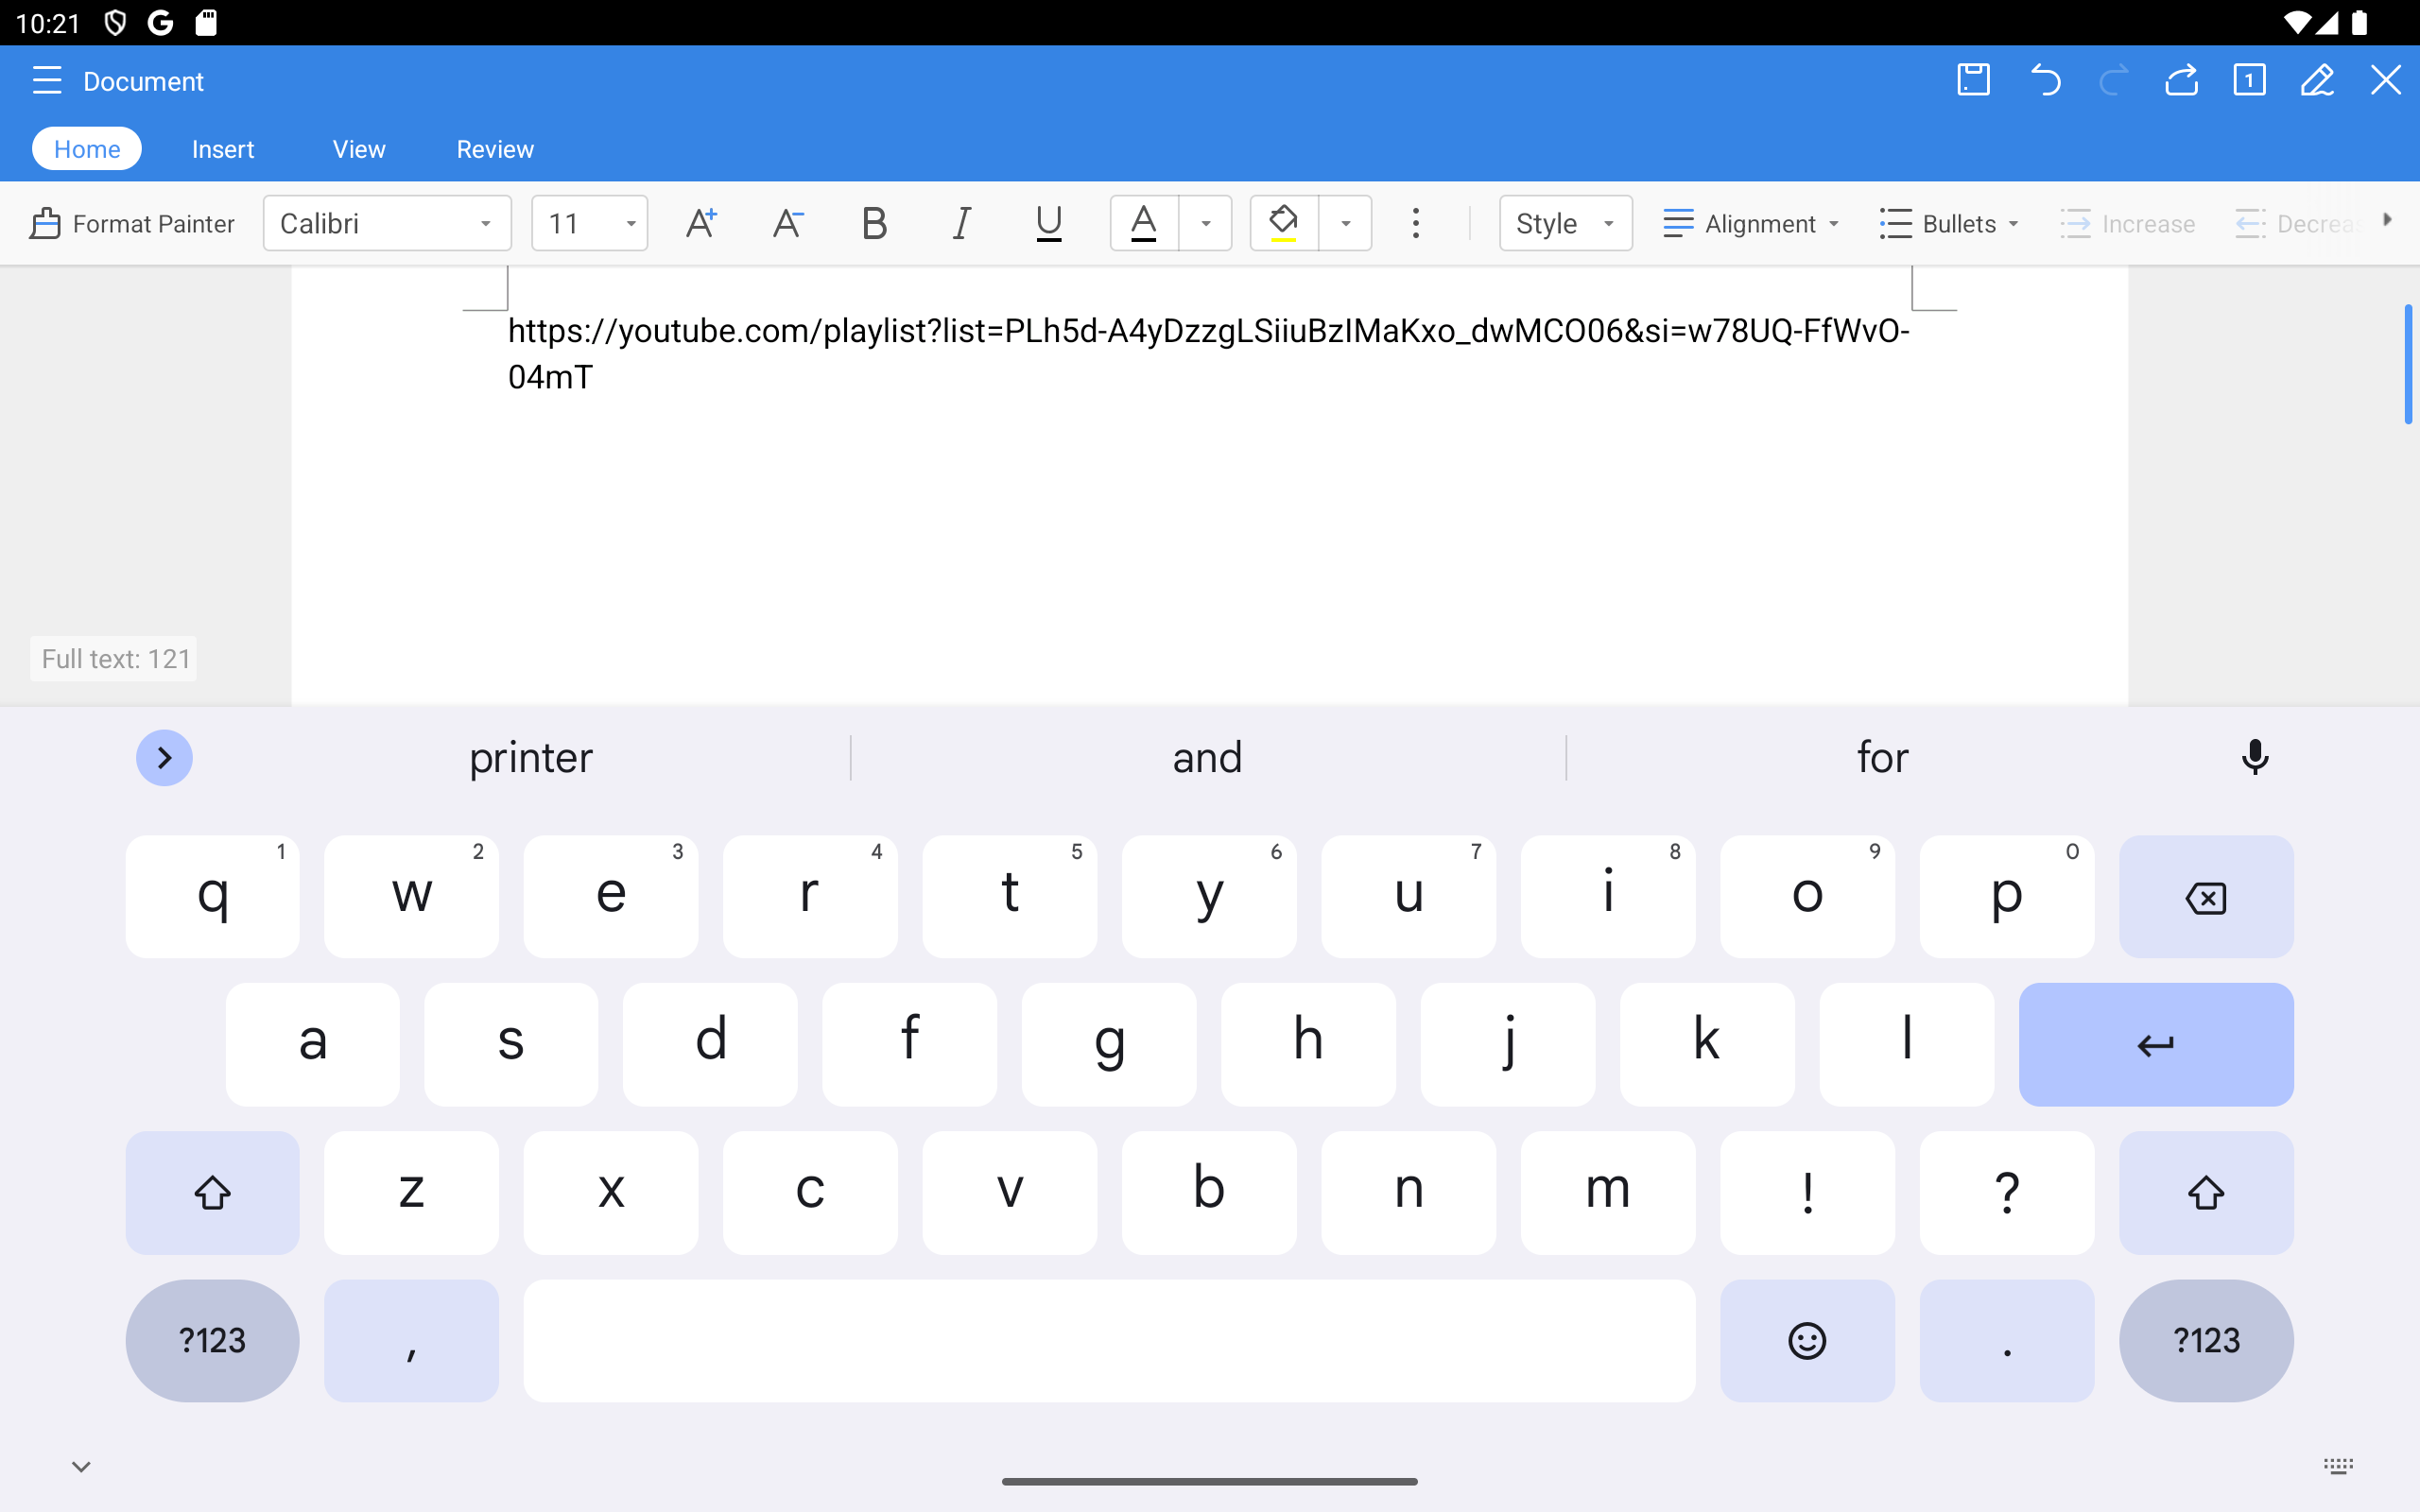Hide the keyboard with the down chevron
This screenshot has width=2420, height=1512.
[81, 1467]
